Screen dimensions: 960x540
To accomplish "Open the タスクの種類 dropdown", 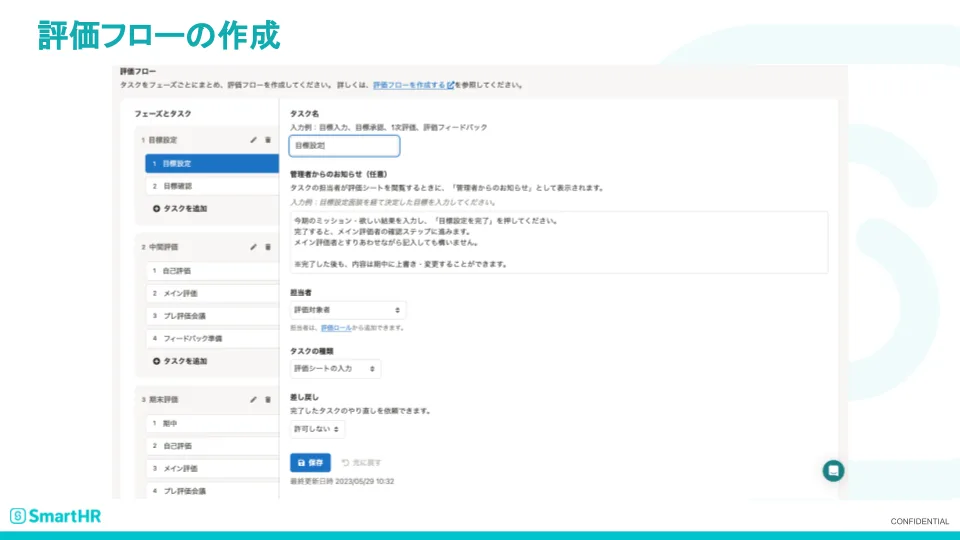I will point(335,369).
